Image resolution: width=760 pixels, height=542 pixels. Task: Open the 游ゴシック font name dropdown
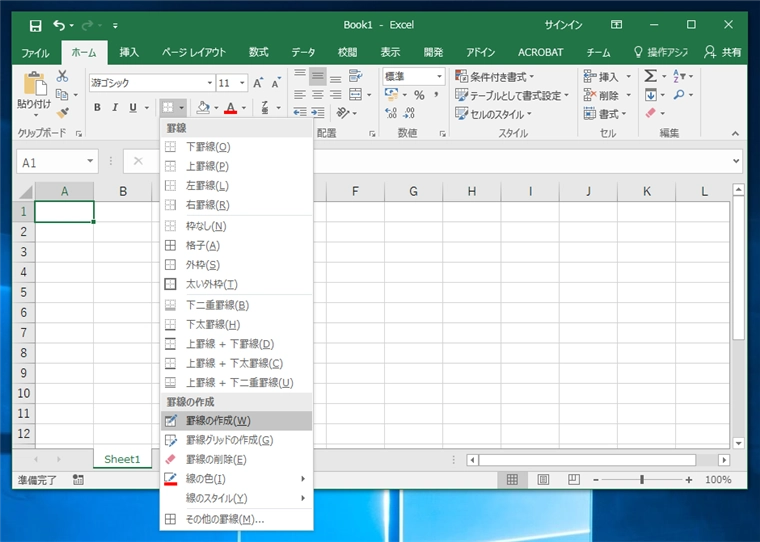[x=209, y=83]
